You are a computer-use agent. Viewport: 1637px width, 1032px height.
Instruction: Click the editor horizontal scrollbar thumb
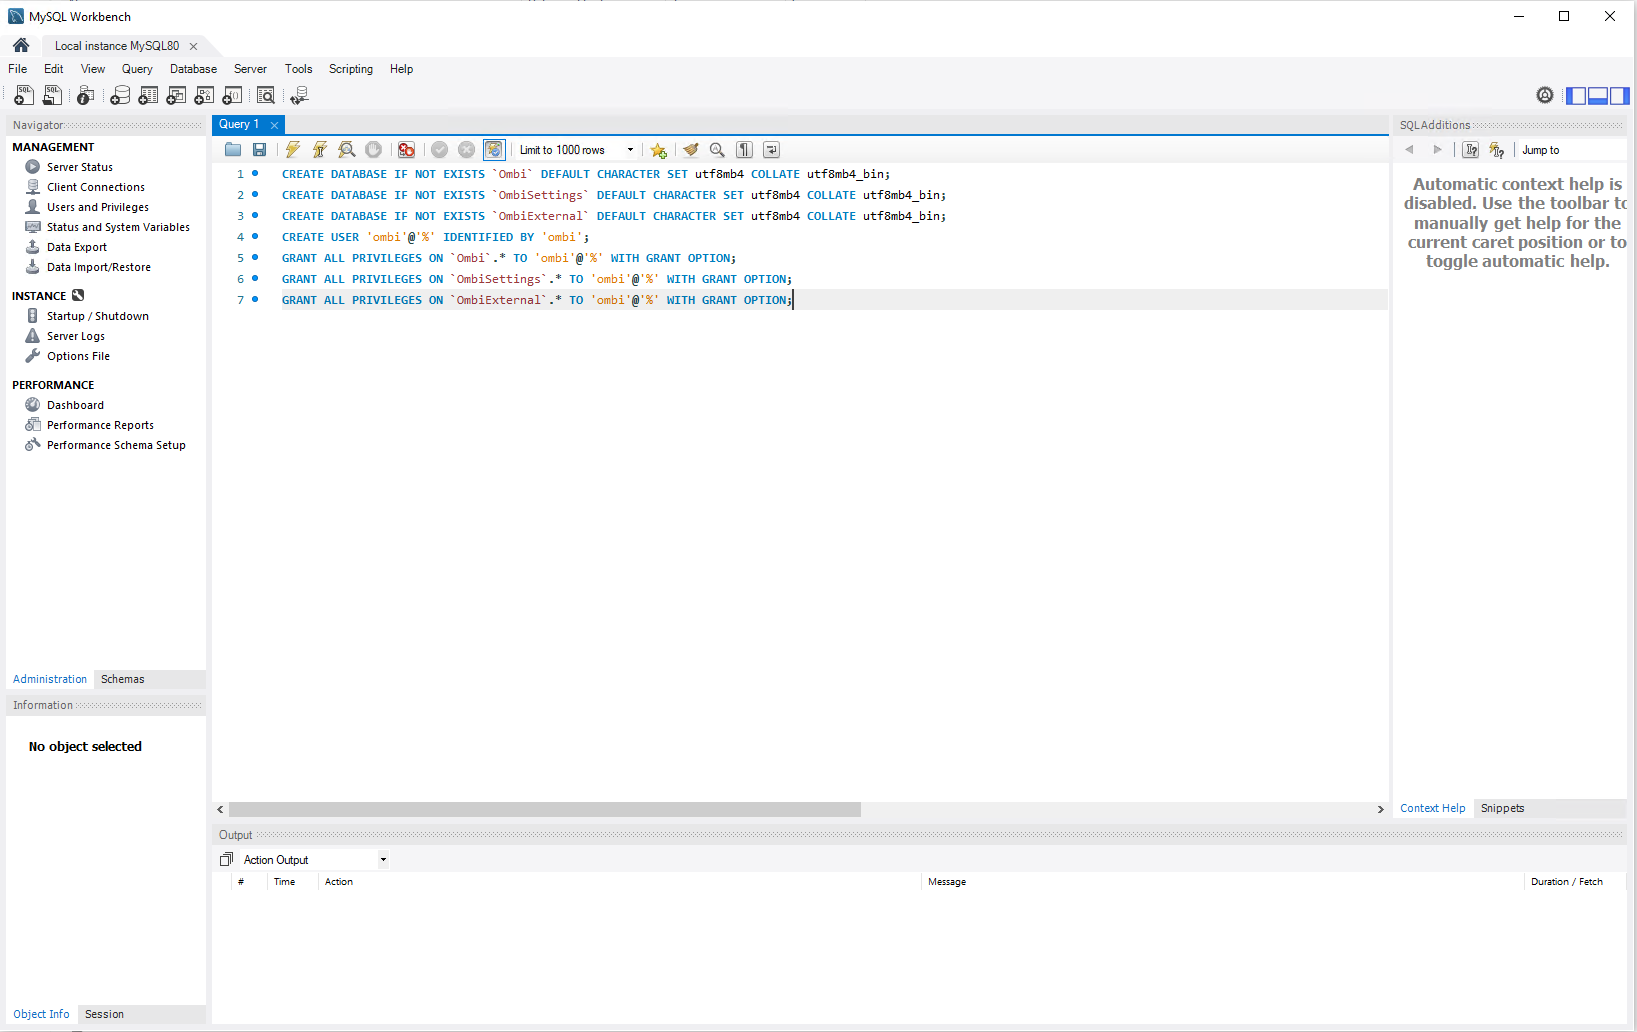coord(545,809)
